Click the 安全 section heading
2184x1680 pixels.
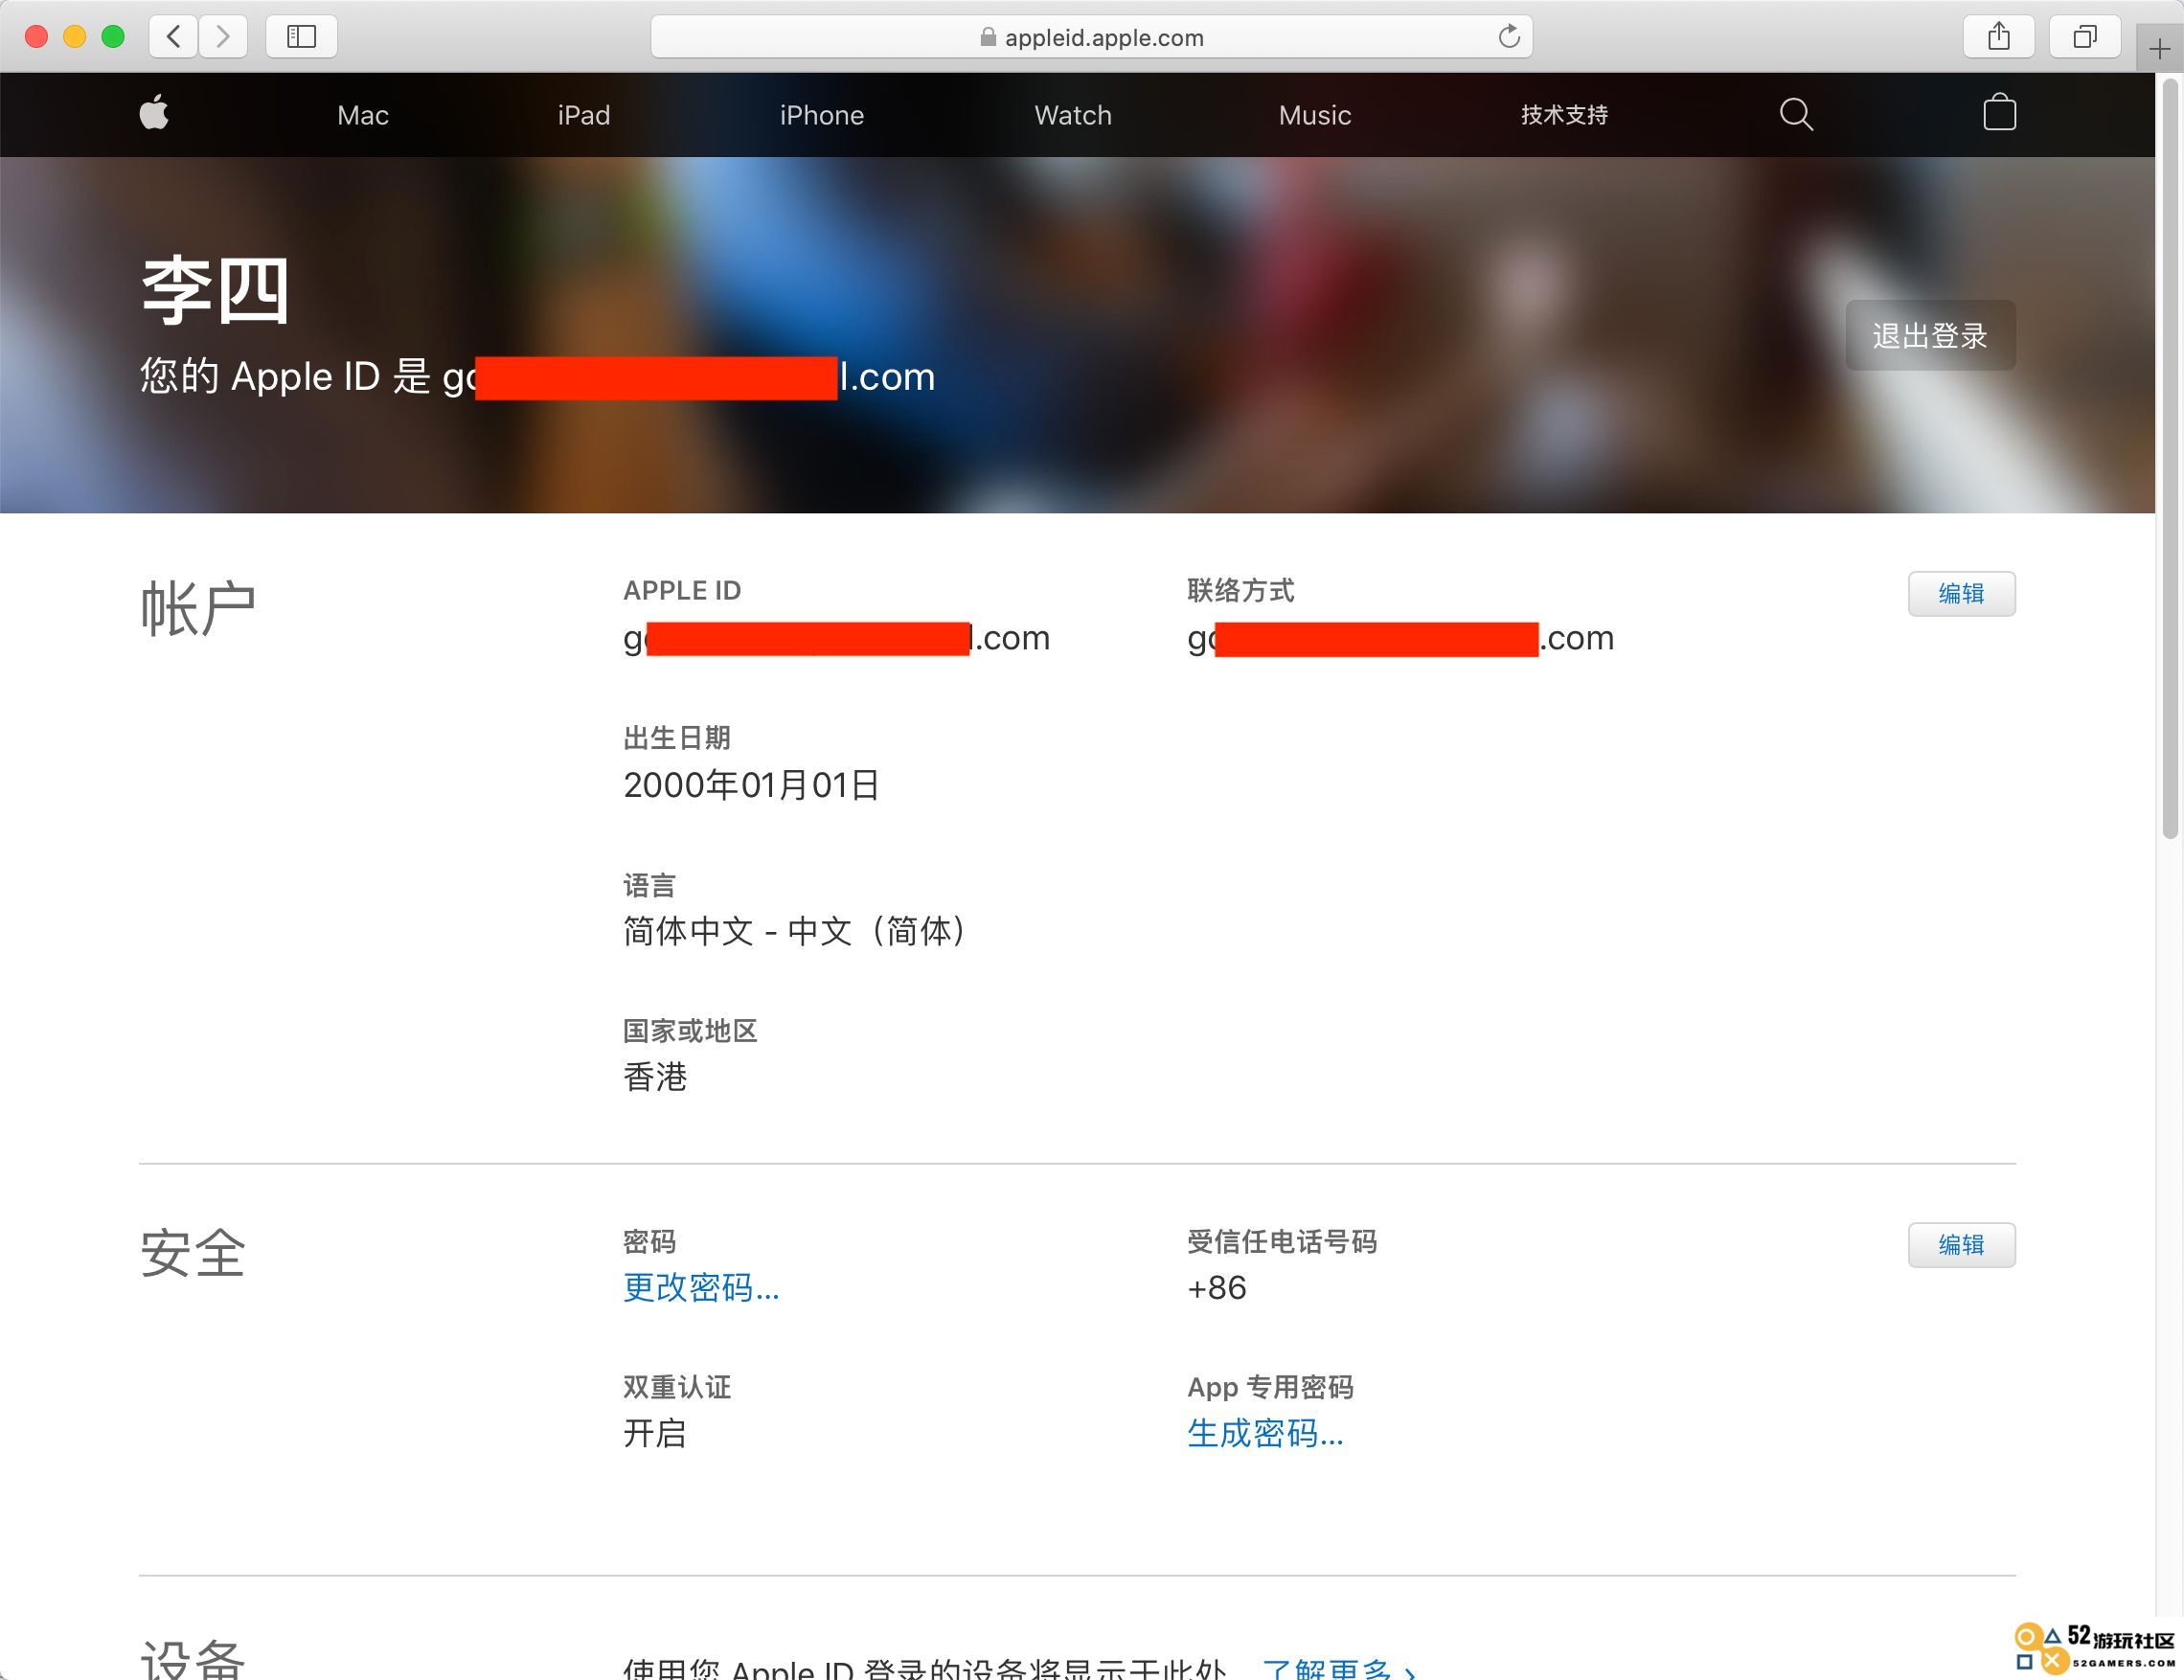pos(193,1252)
